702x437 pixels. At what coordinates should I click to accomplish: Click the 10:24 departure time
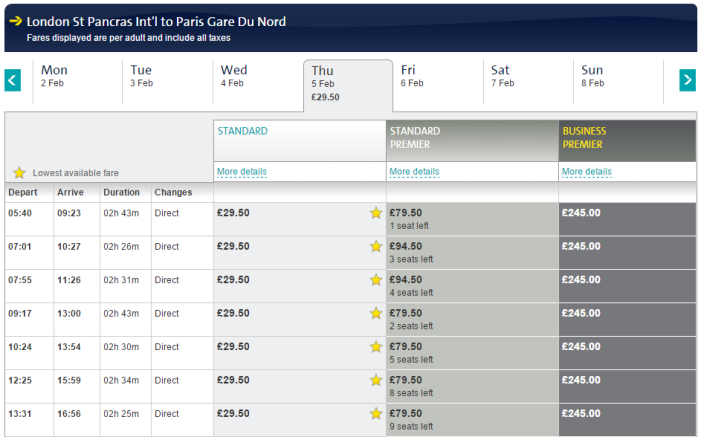(20, 347)
